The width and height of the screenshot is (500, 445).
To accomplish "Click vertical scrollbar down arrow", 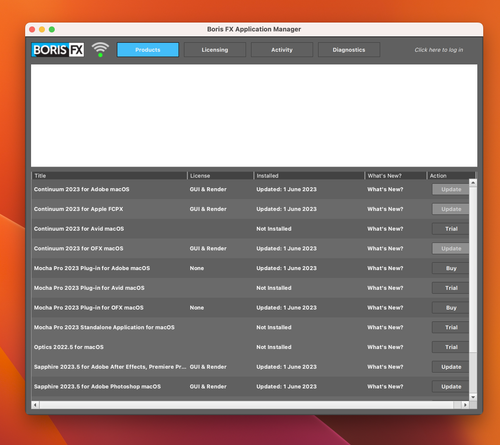I will [473, 397].
